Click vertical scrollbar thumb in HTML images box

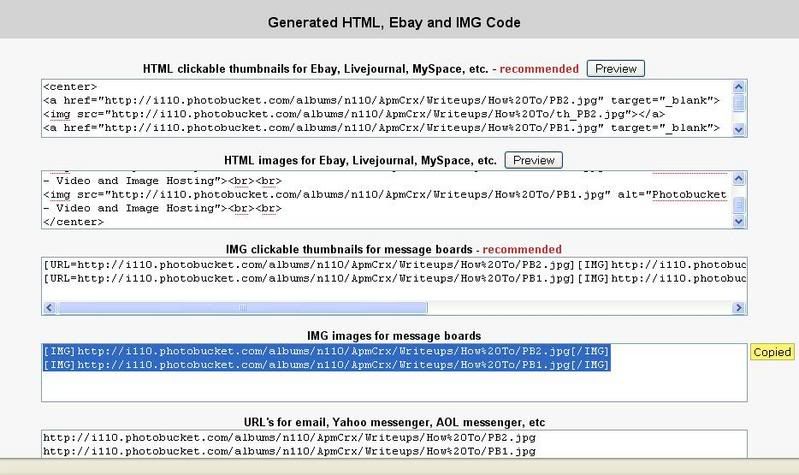[x=739, y=206]
